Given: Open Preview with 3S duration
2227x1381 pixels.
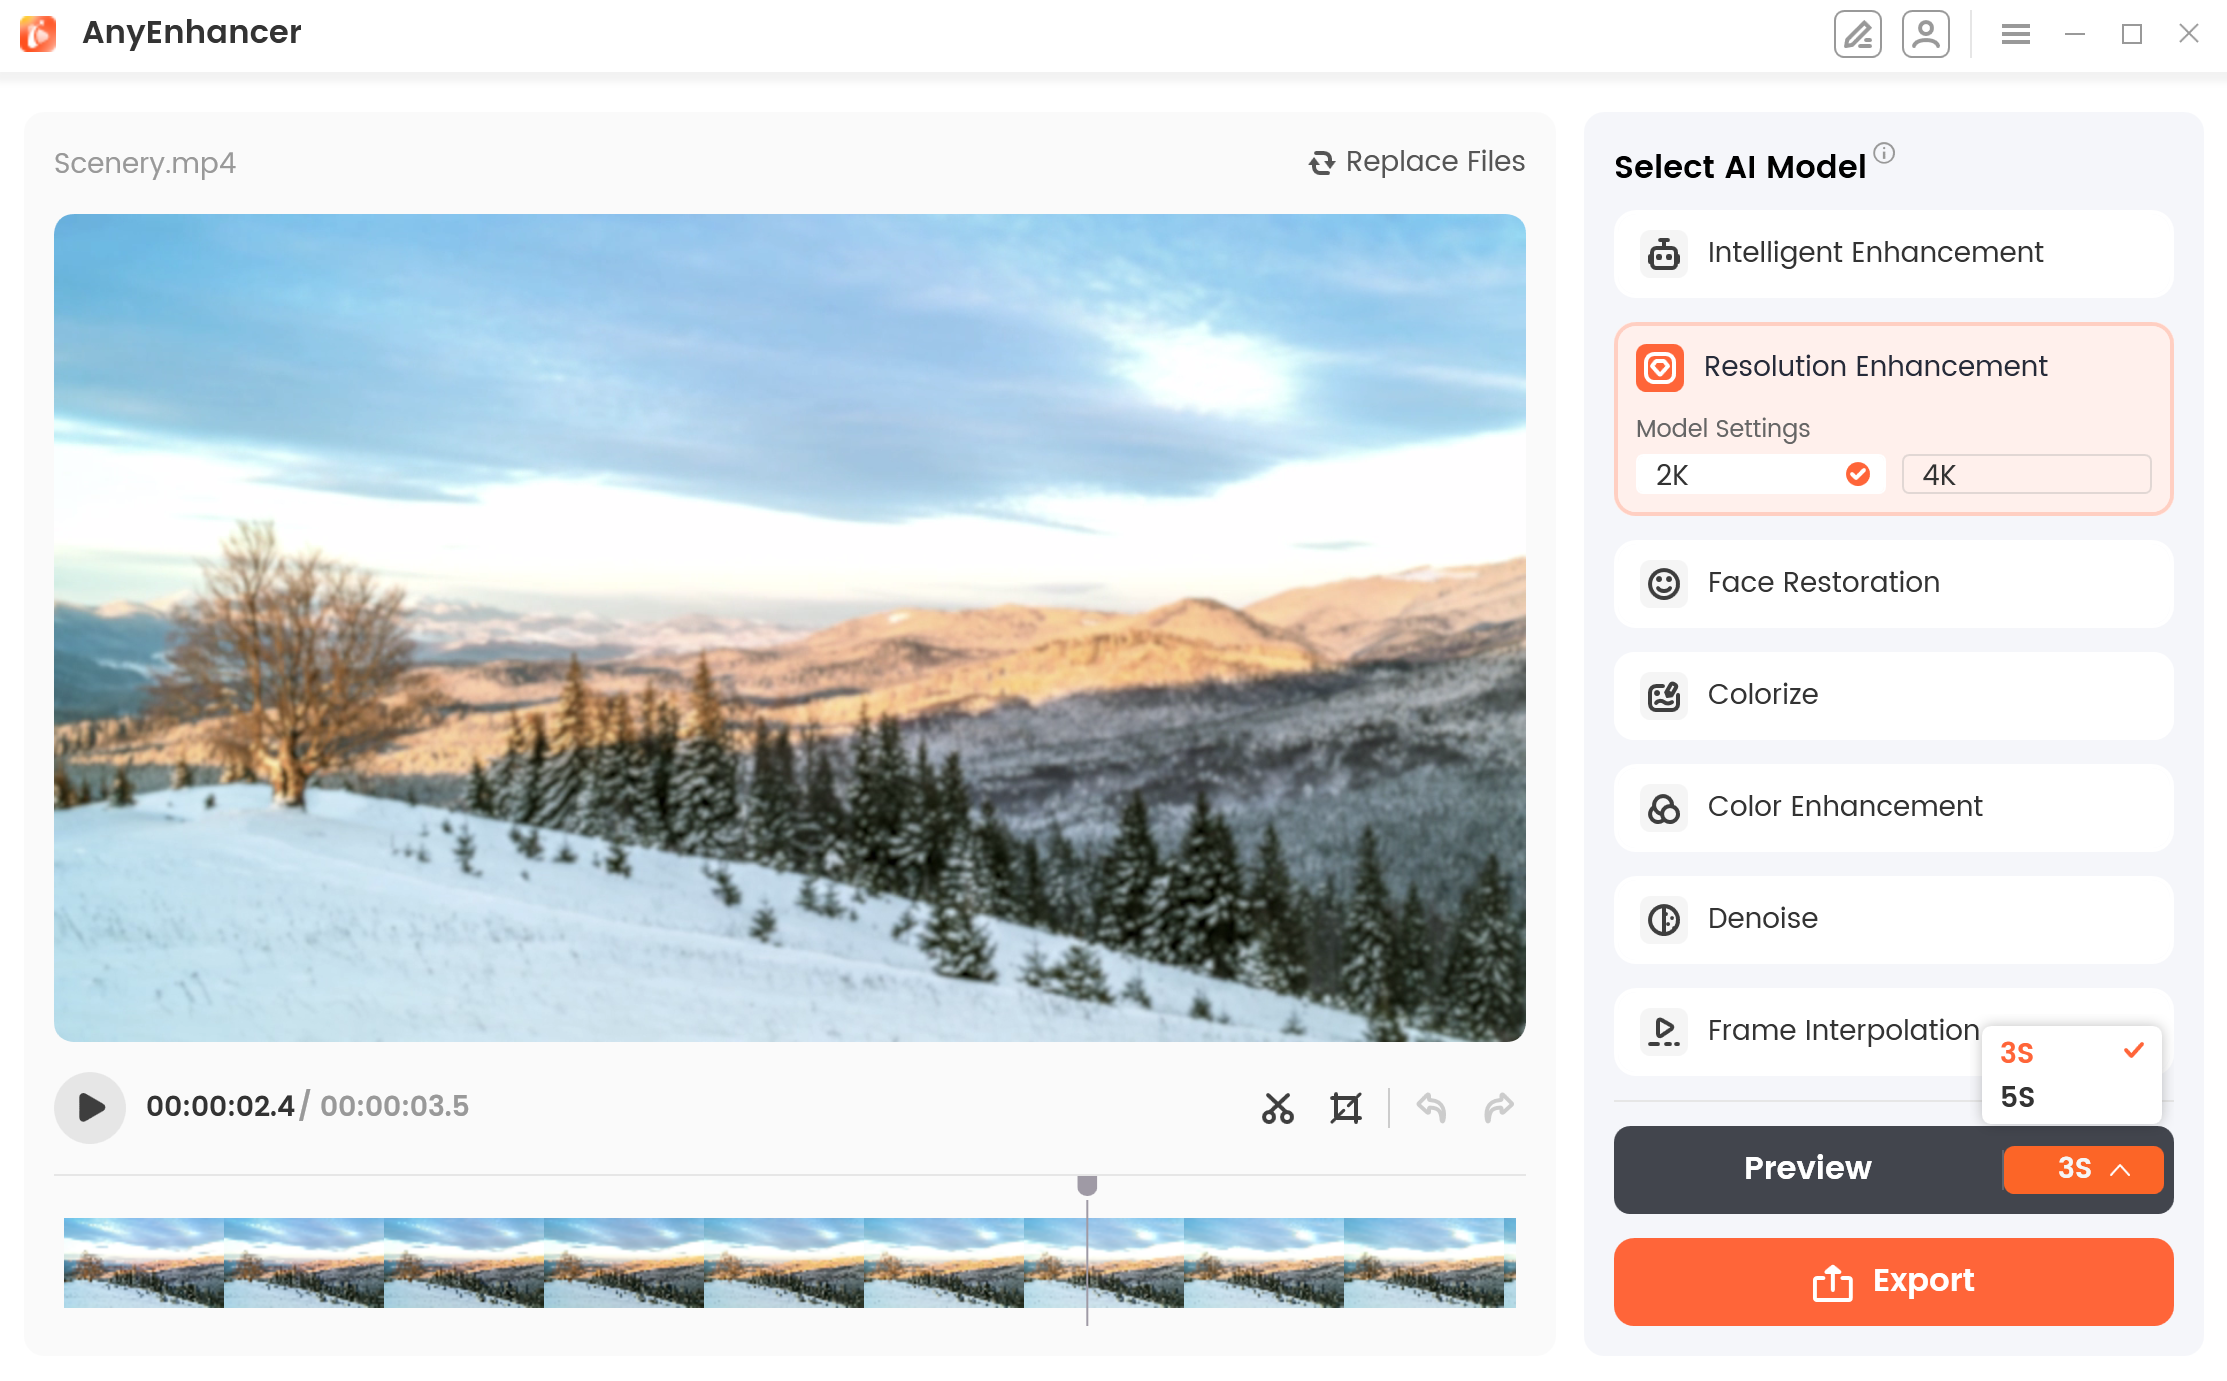Looking at the screenshot, I should tap(1809, 1168).
